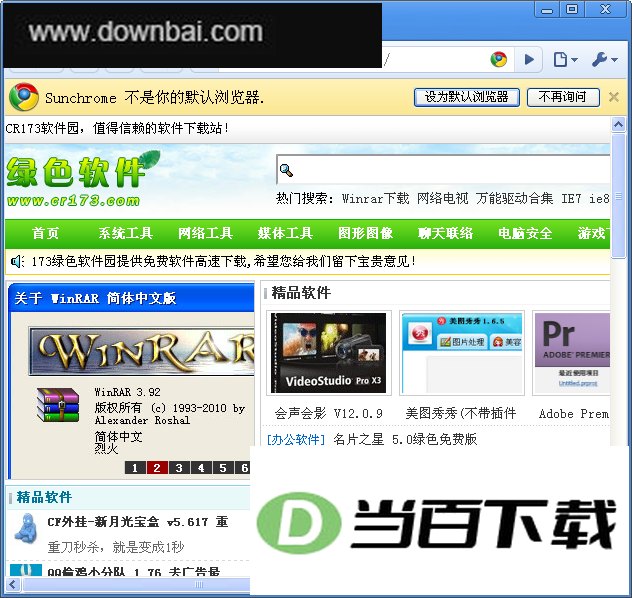Click 不再询问 button
Image resolution: width=632 pixels, height=598 pixels.
point(563,97)
